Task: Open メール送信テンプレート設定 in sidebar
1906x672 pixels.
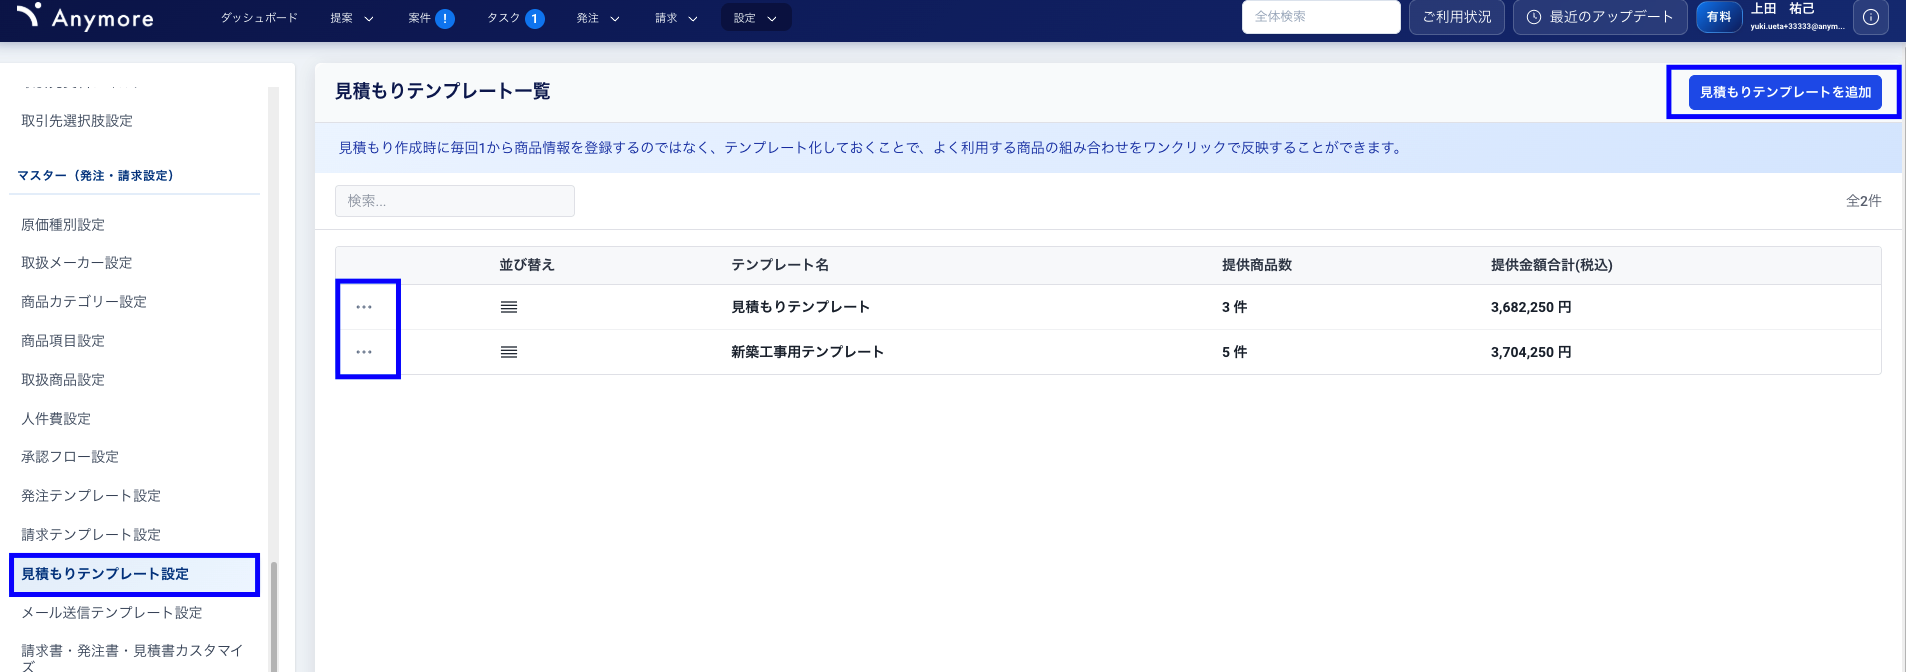Action: (112, 613)
